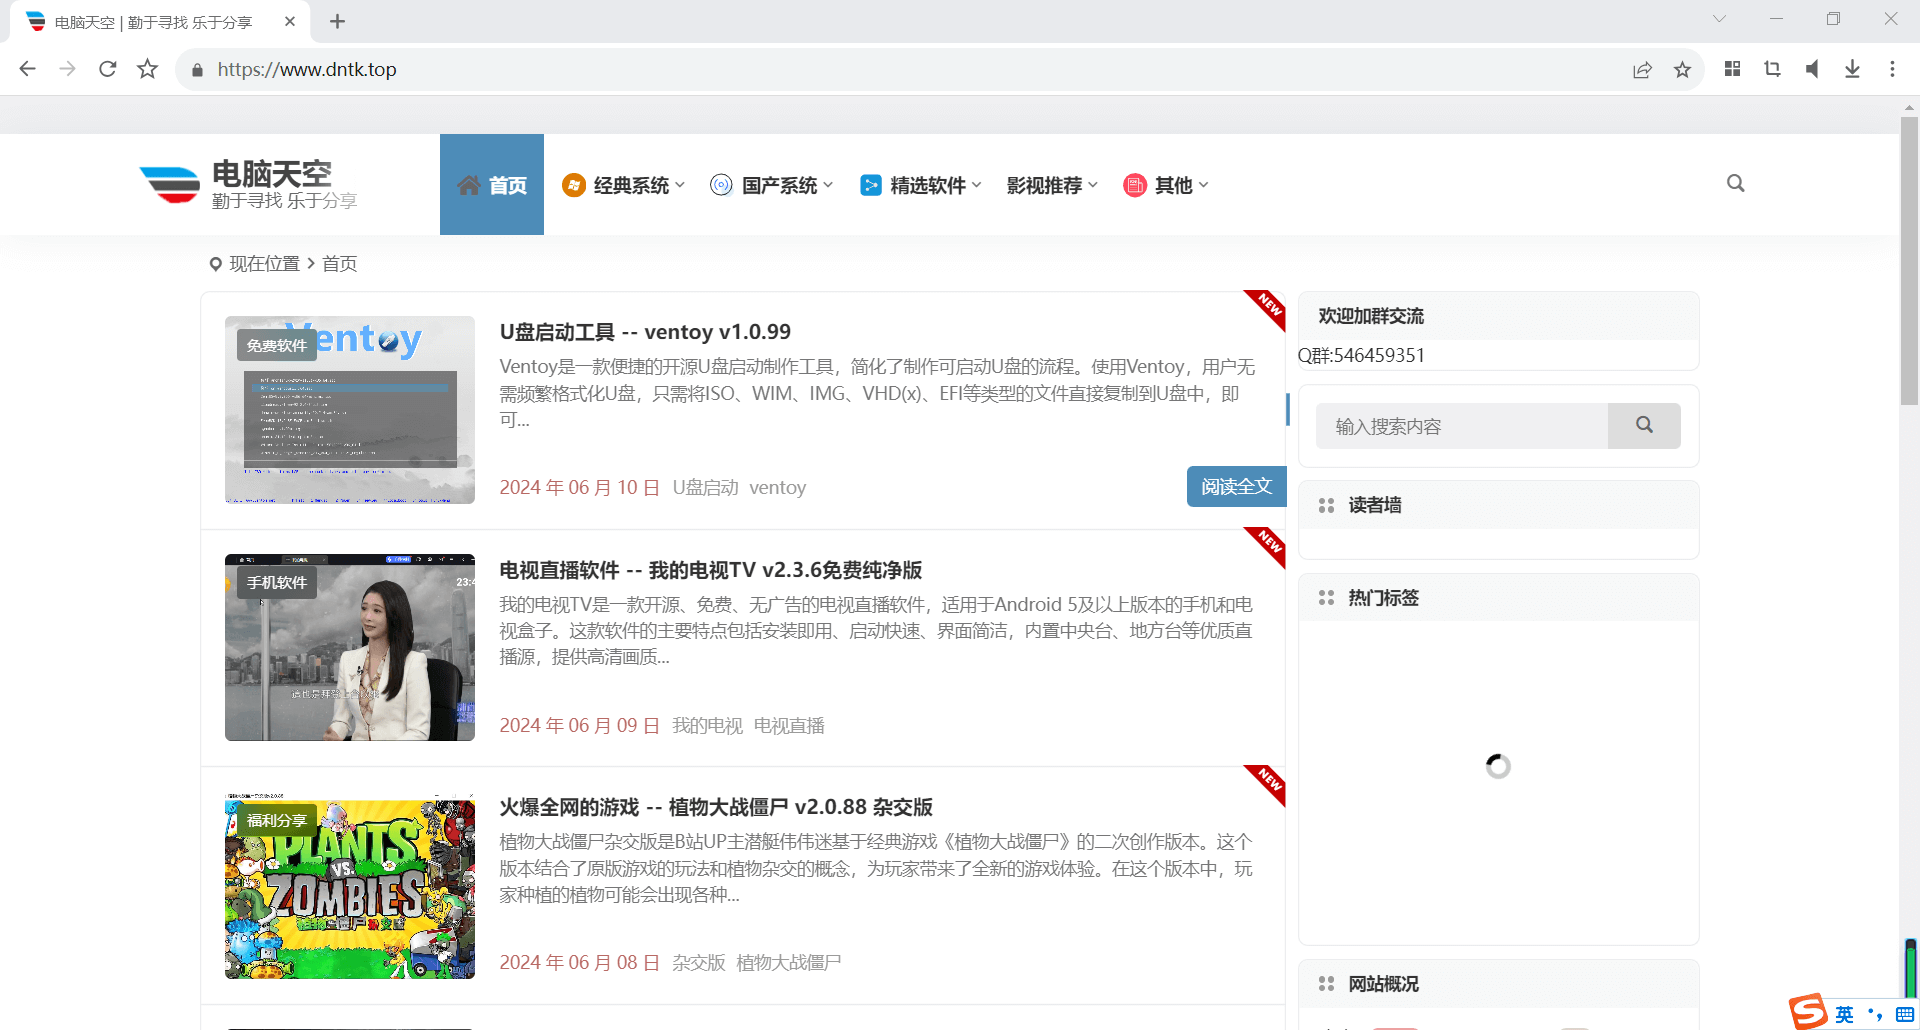Click the 首页 breadcrumb link
Viewport: 1920px width, 1030px height.
(x=339, y=264)
